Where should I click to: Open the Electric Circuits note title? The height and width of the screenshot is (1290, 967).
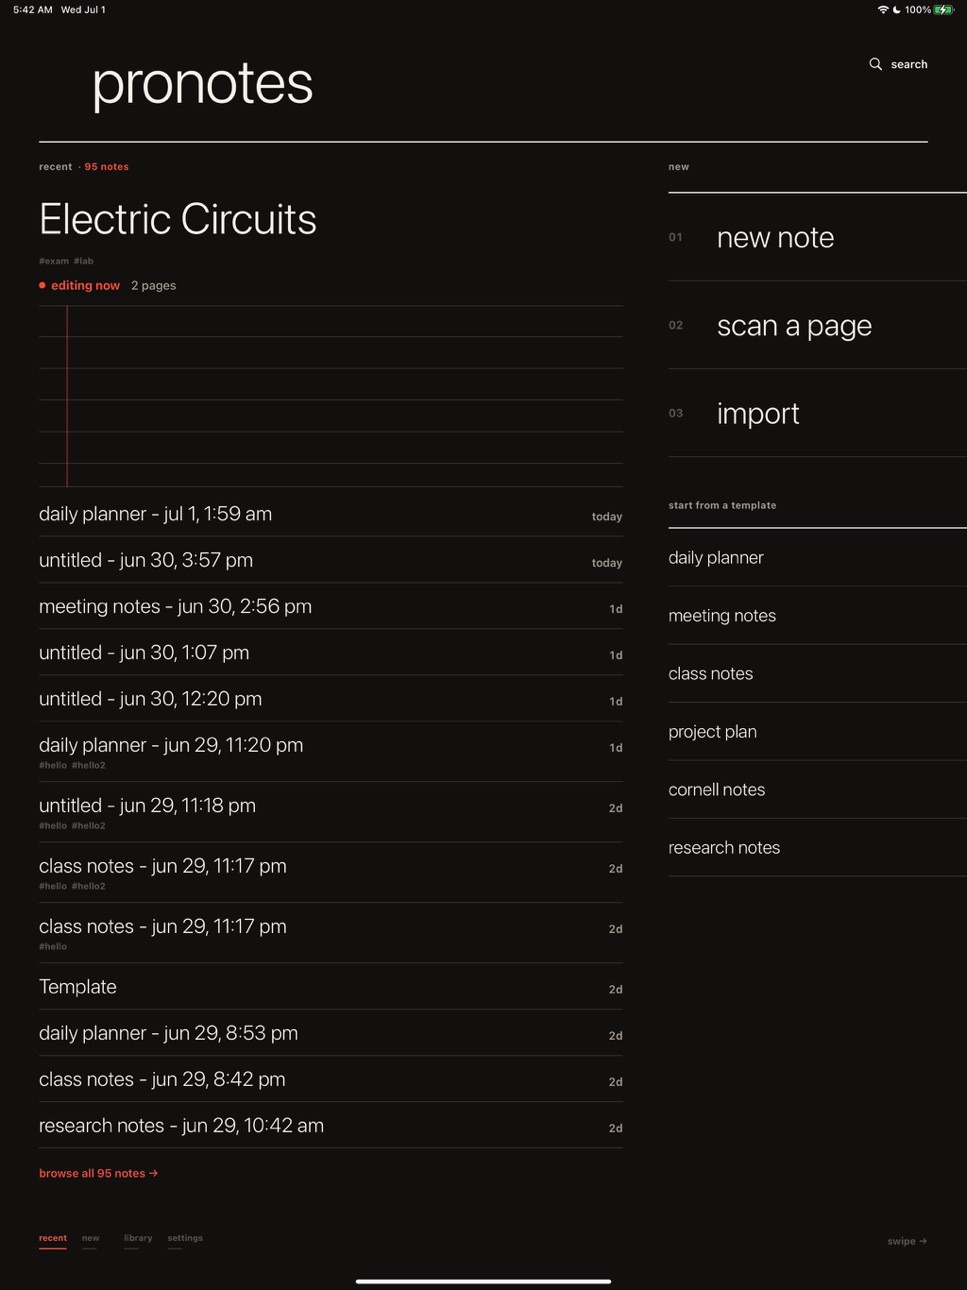pyautogui.click(x=178, y=219)
